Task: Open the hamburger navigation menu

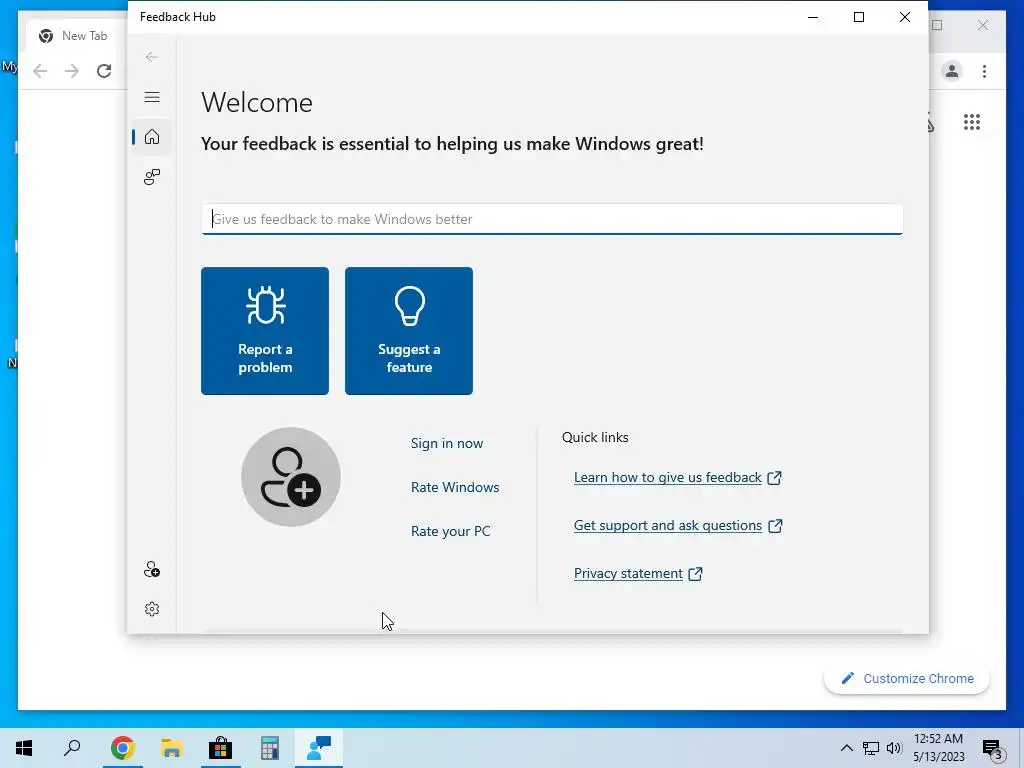Action: tap(152, 97)
